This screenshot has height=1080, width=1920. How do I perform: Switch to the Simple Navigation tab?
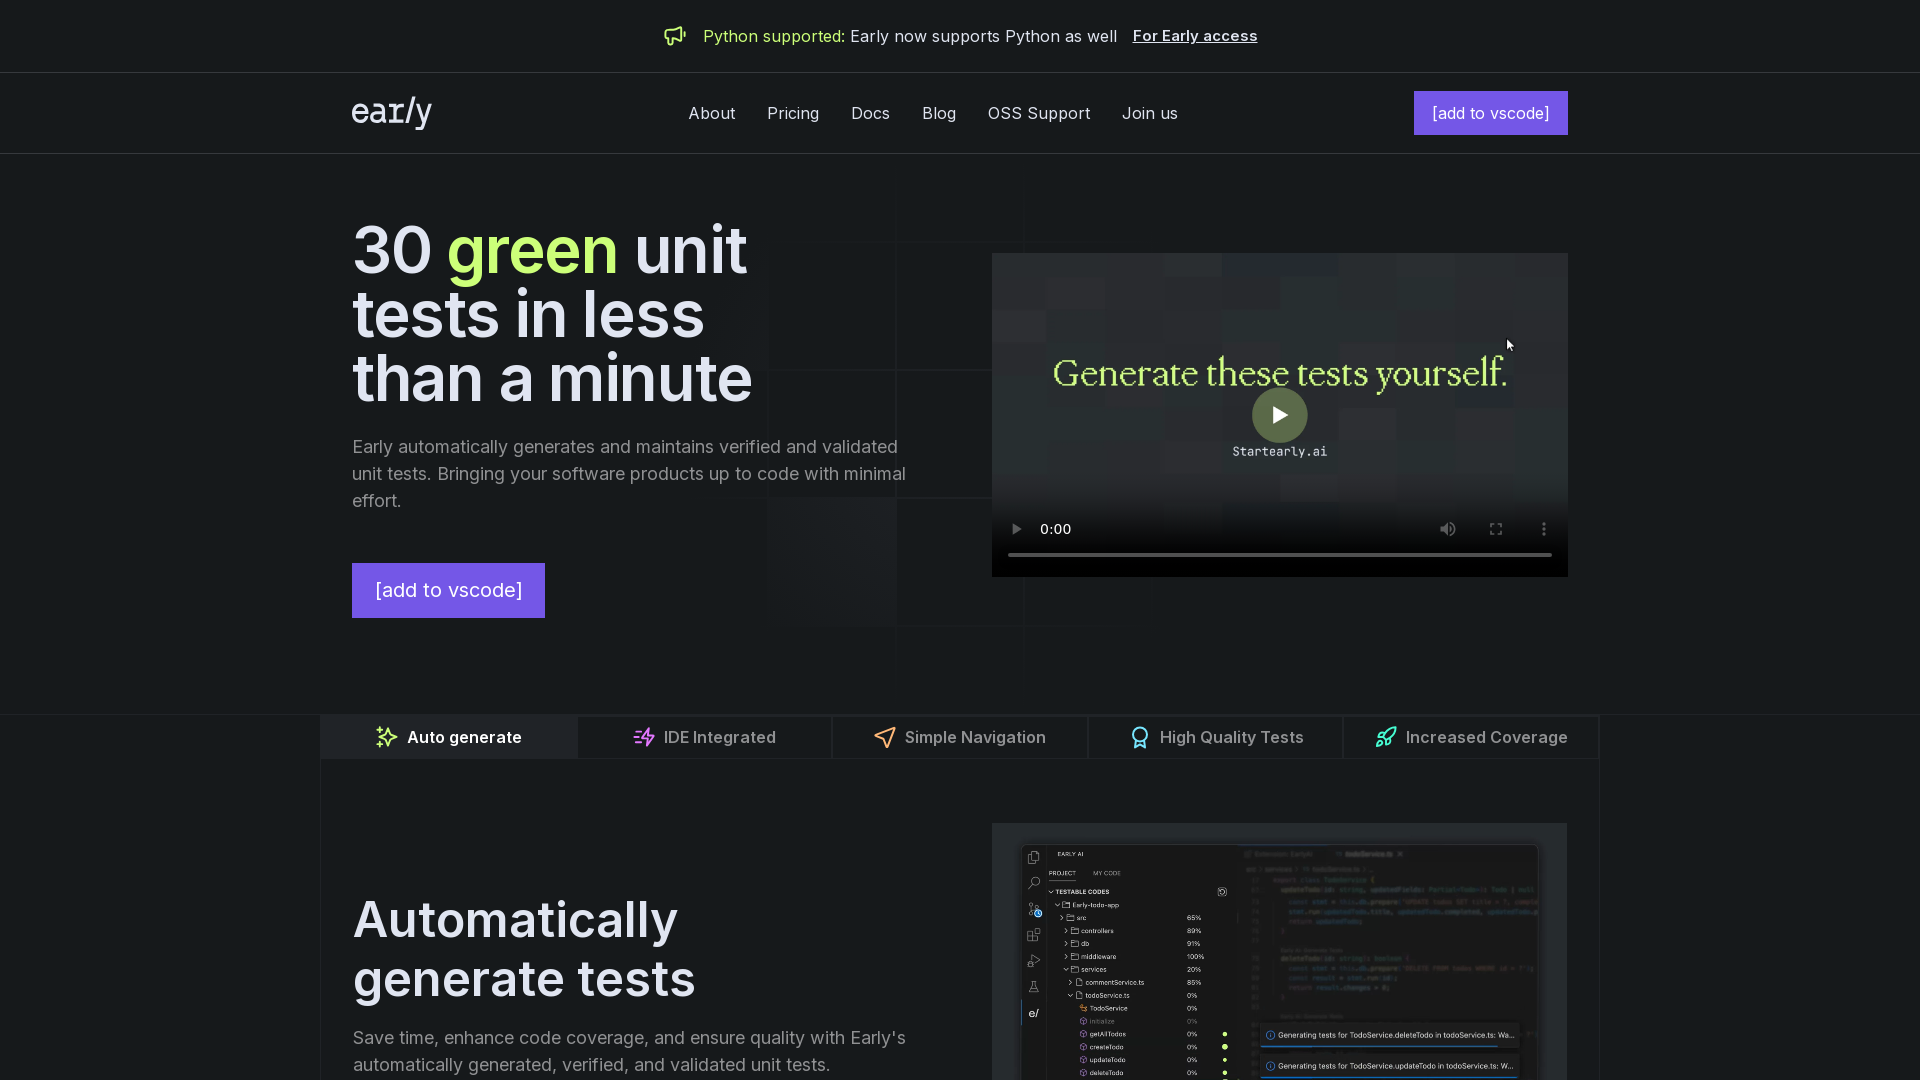pyautogui.click(x=960, y=737)
